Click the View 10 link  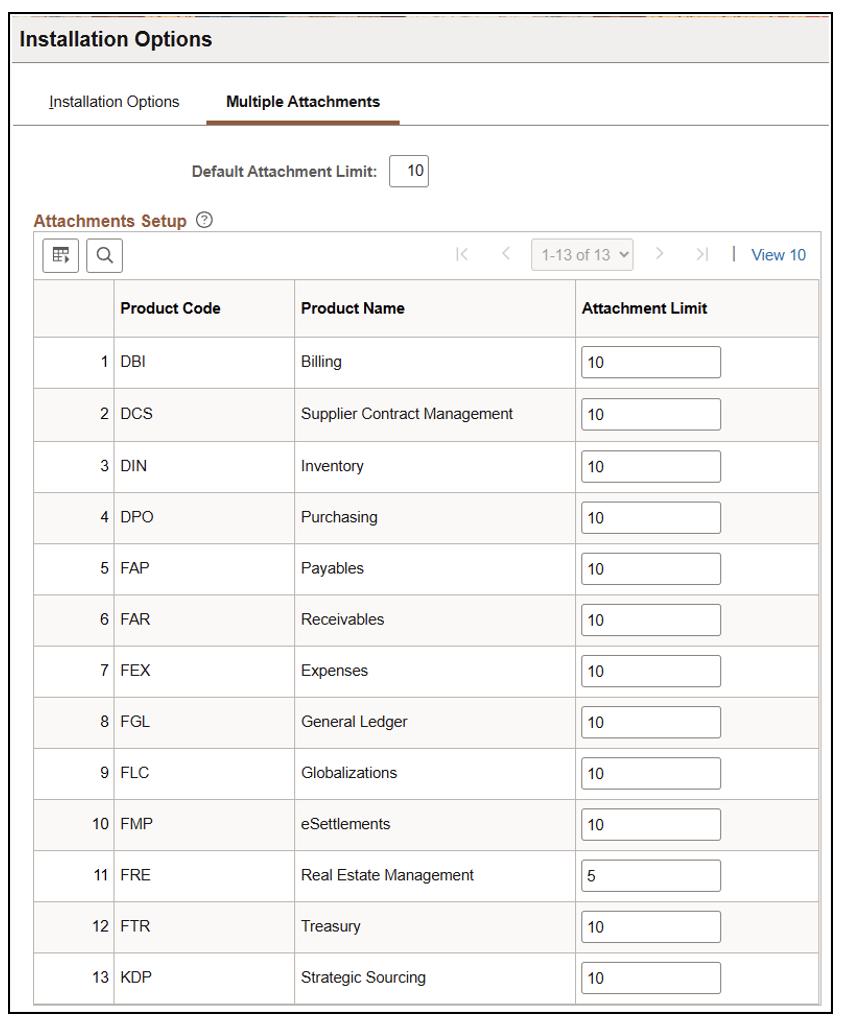778,255
